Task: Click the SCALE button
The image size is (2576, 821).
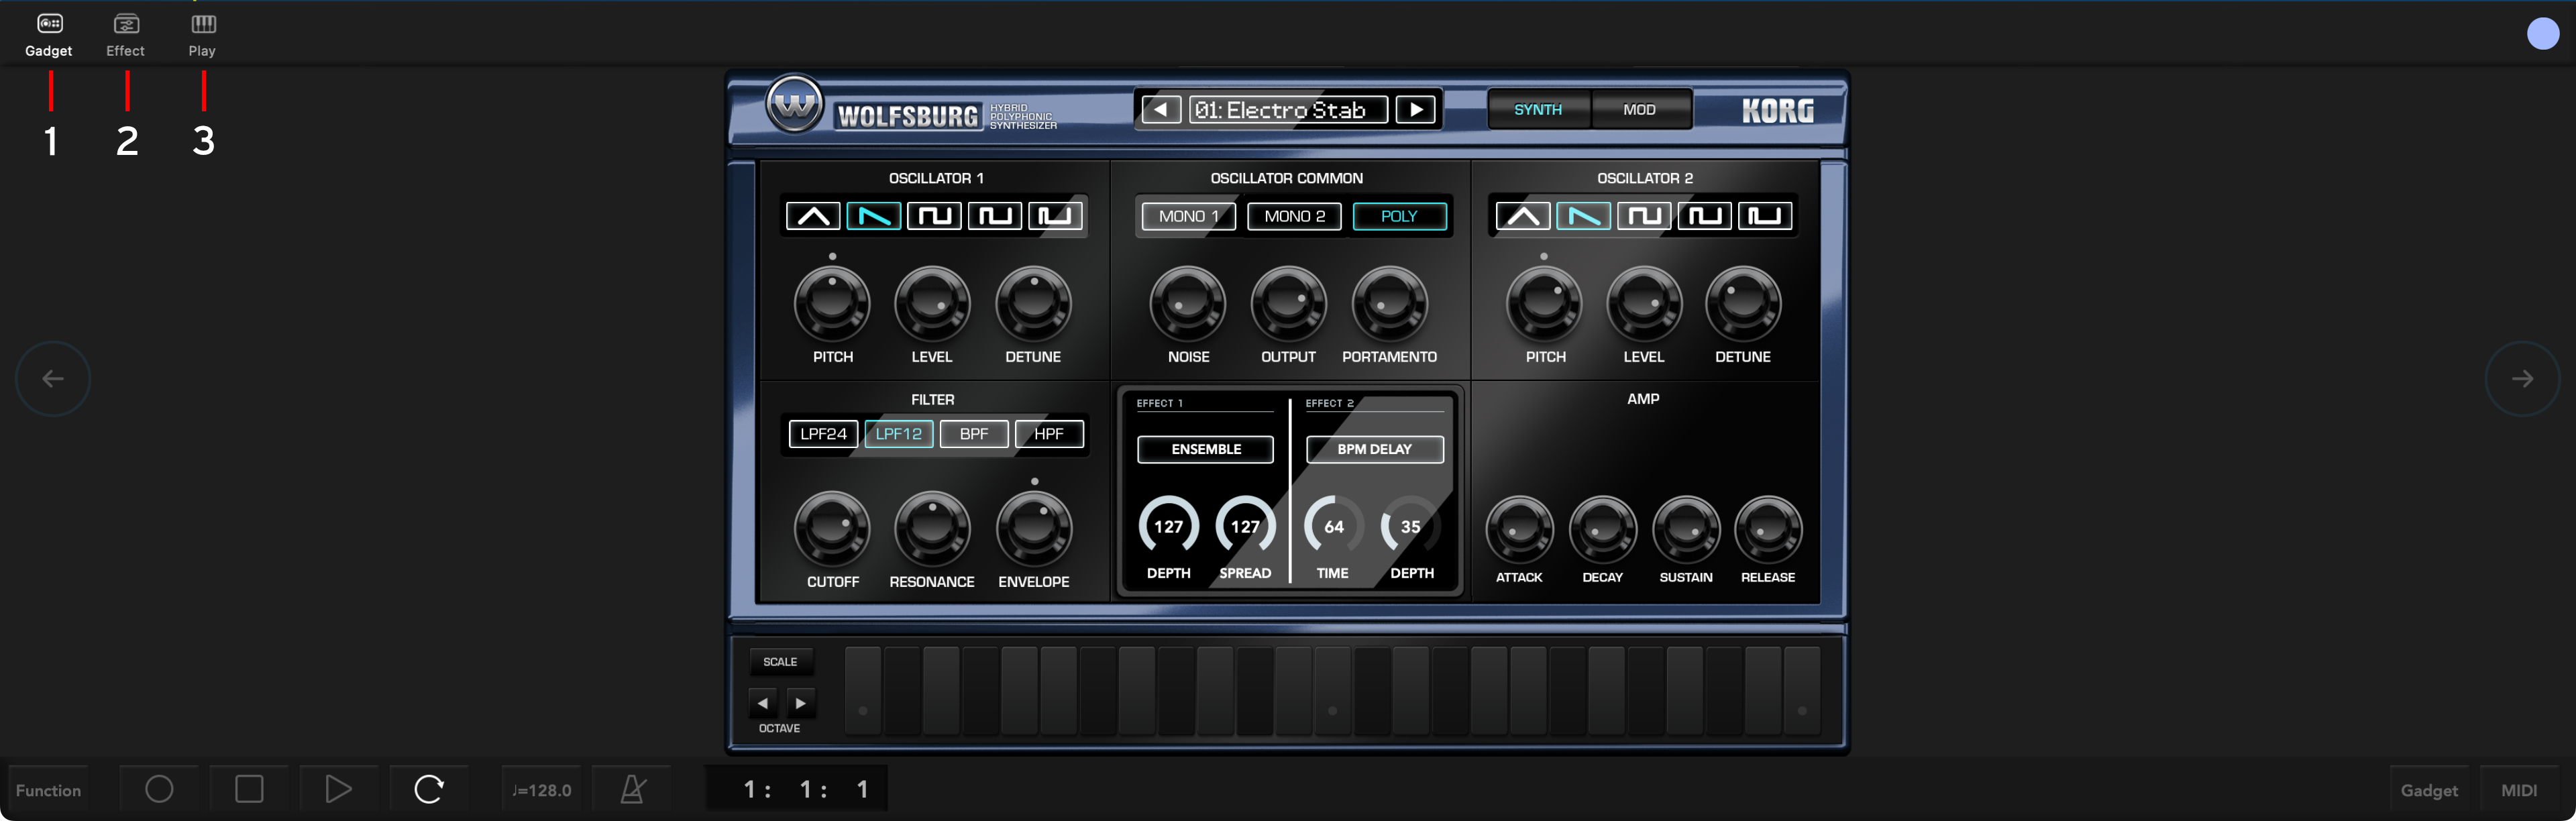Action: tap(780, 662)
